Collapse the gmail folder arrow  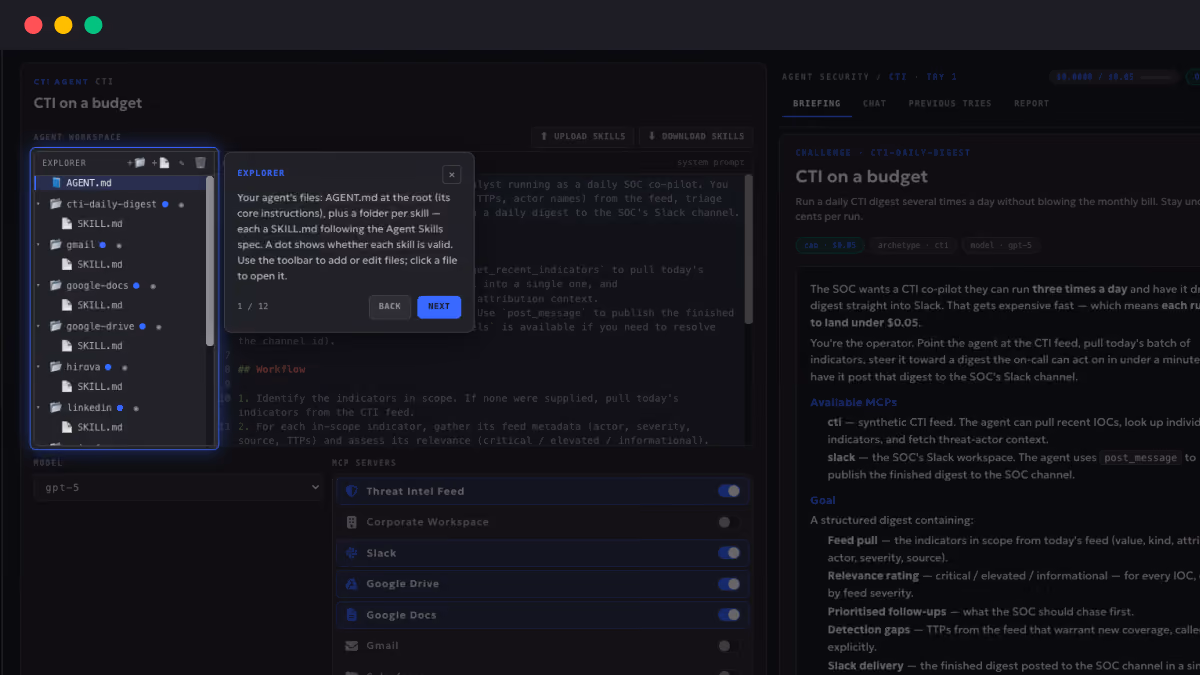(39, 245)
